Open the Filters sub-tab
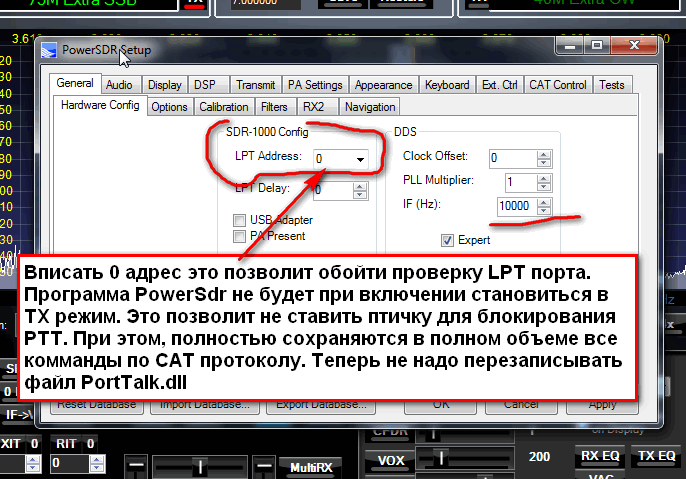This screenshot has height=479, width=686. coord(274,107)
